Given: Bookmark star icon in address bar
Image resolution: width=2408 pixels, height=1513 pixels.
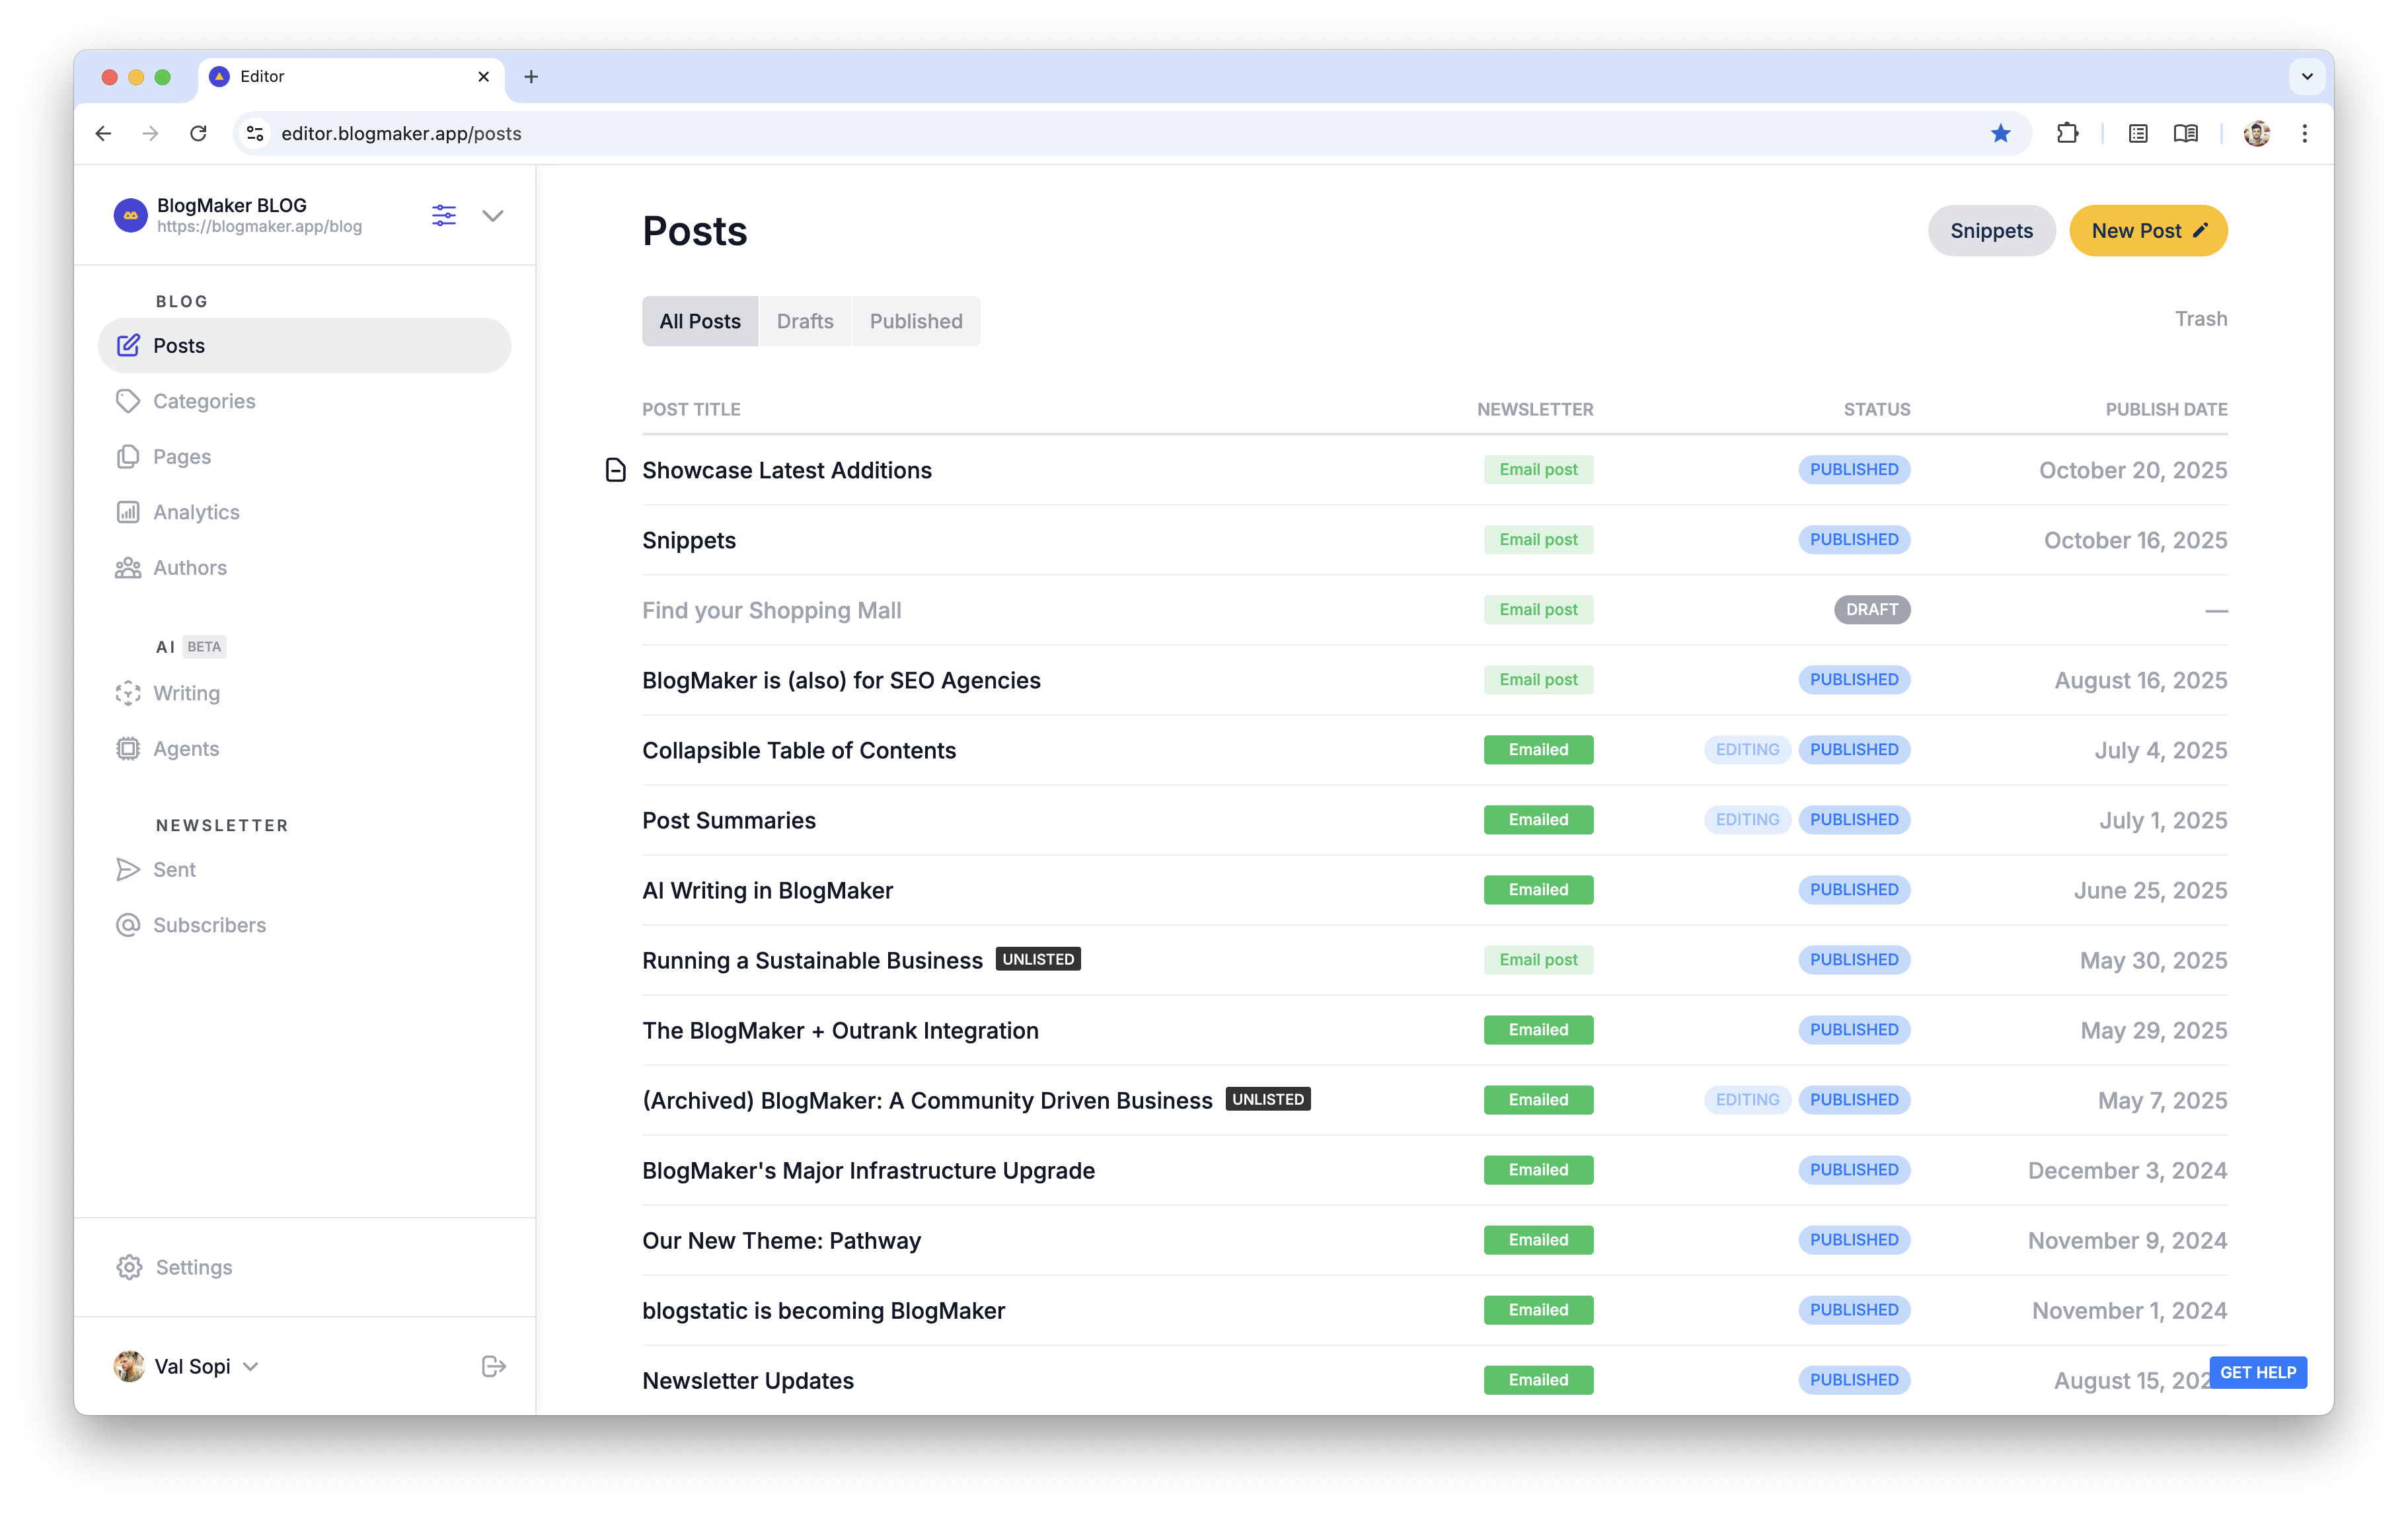Looking at the screenshot, I should coord(2000,134).
